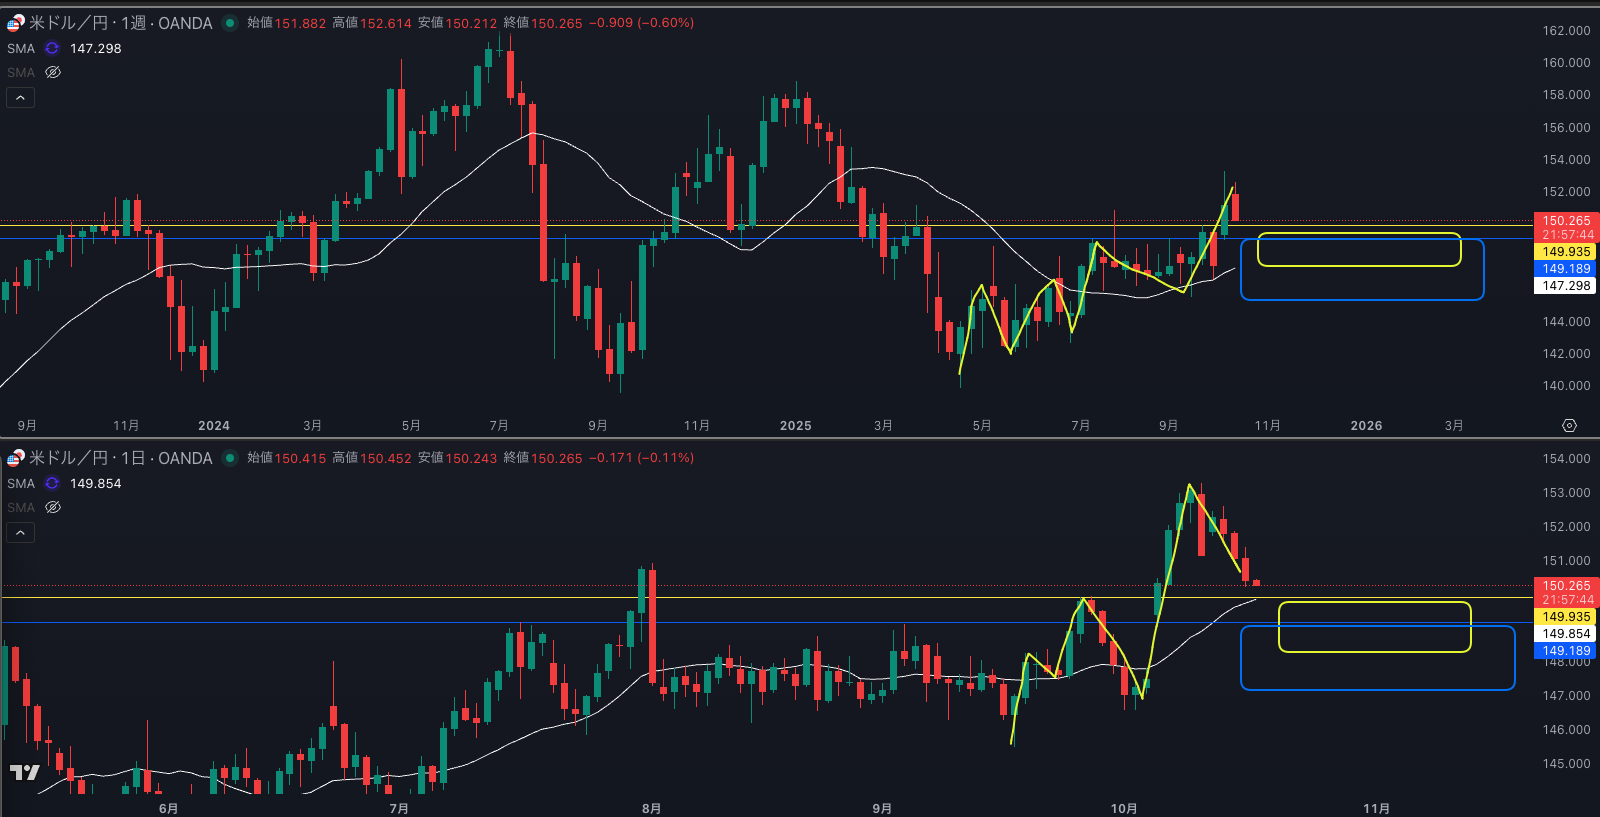Click the green market status dot on daily chart

point(230,458)
